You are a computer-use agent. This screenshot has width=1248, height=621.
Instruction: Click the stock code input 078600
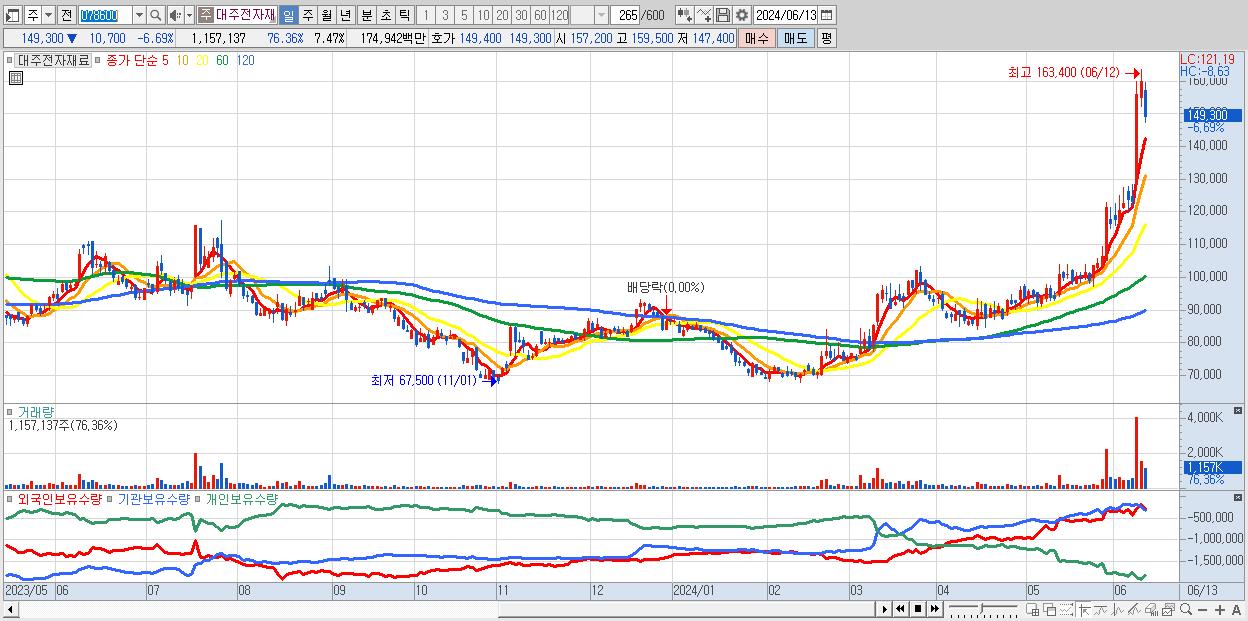pos(104,15)
